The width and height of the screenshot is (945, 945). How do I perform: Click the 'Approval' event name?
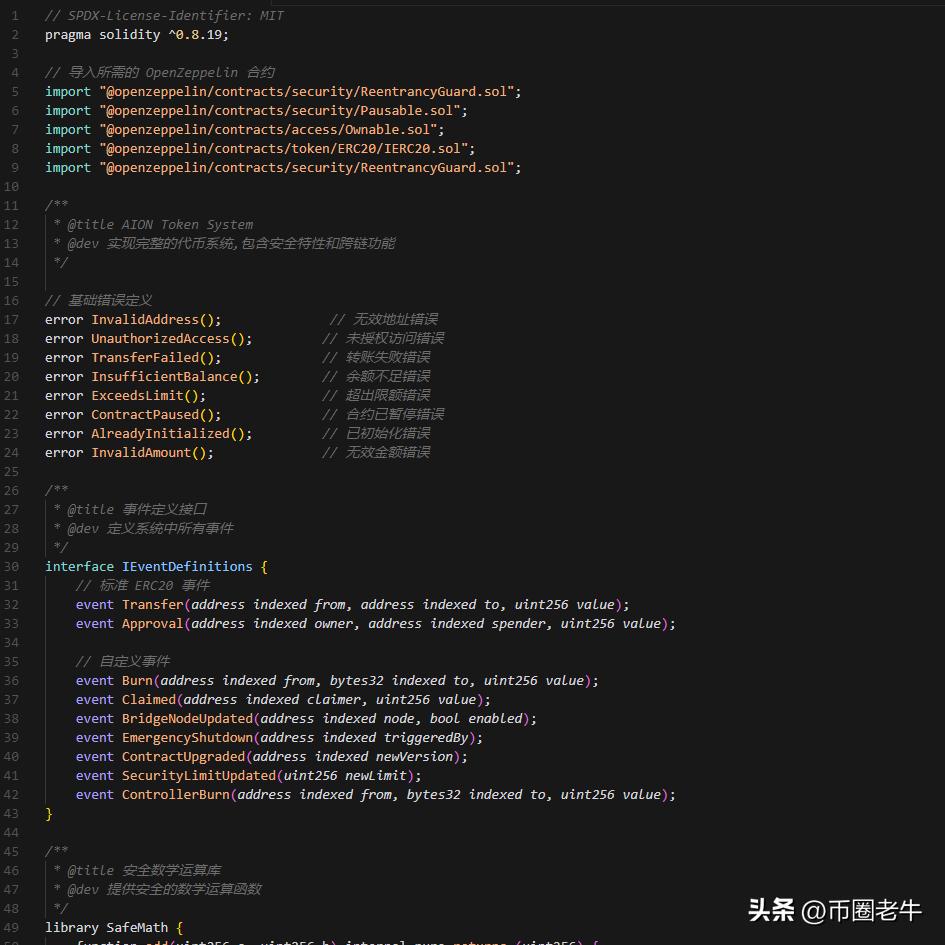153,624
